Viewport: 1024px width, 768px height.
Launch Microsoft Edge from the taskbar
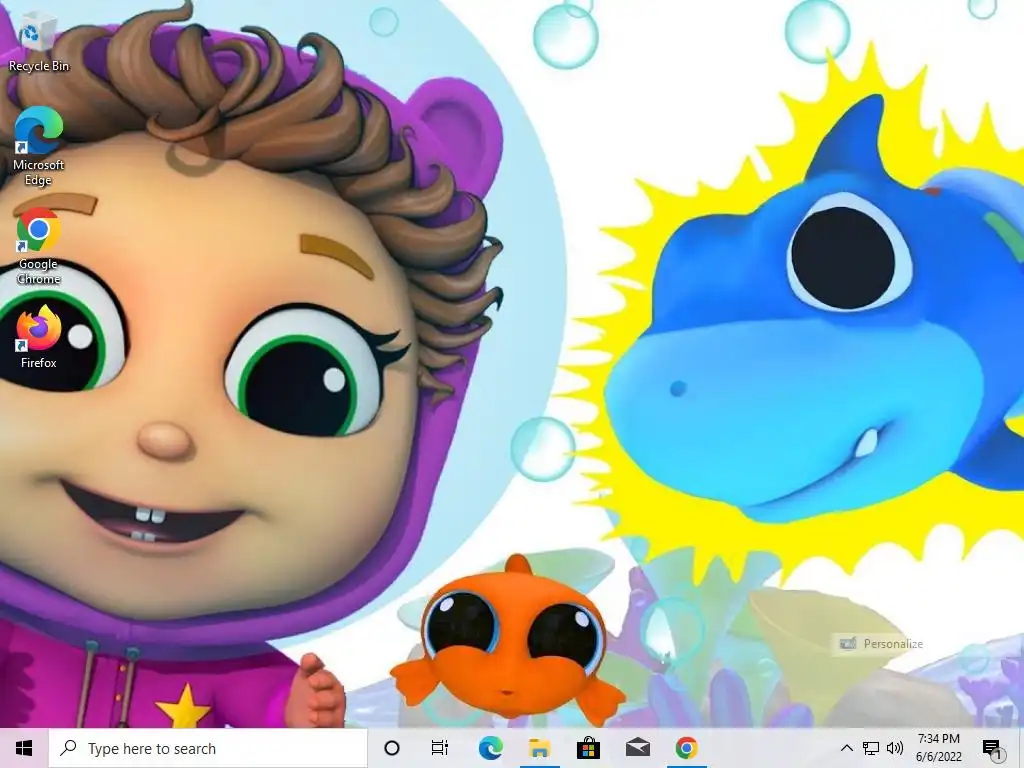click(490, 748)
